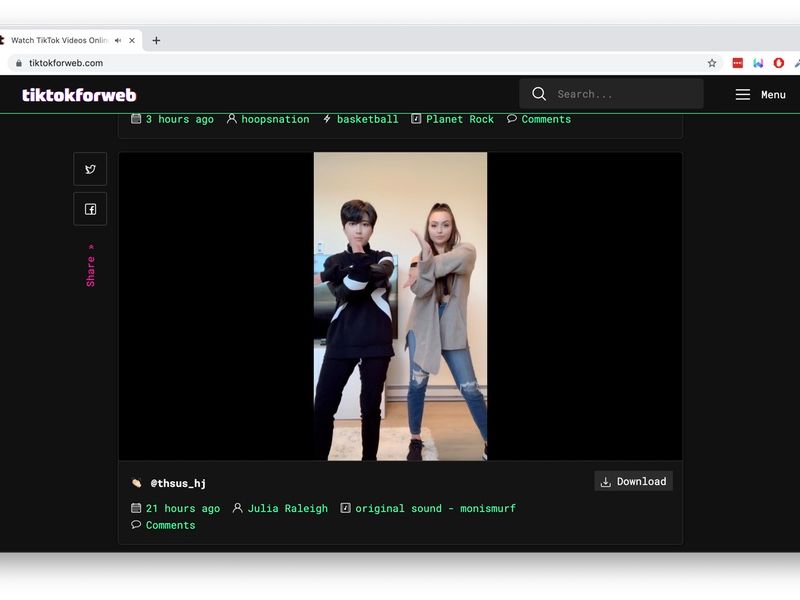Click the pointing hand icon near @thsus_hj

(135, 481)
